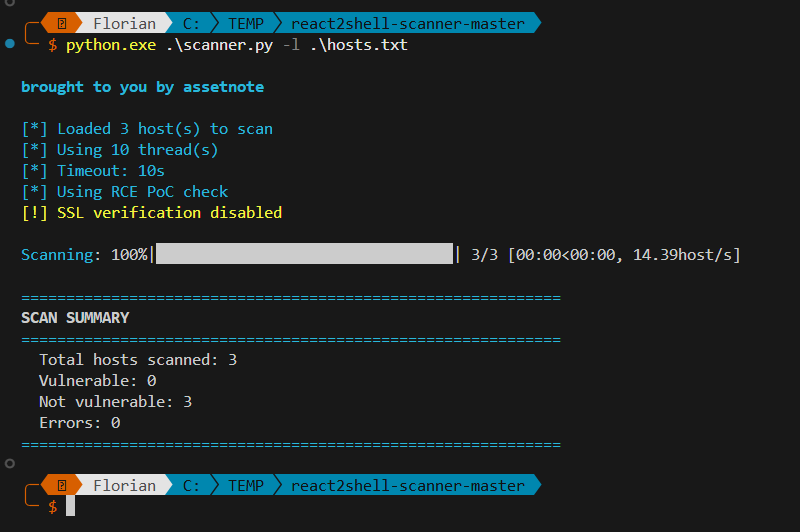Click the orange icon segment in the top prompt
The width and height of the screenshot is (800, 532).
62,22
